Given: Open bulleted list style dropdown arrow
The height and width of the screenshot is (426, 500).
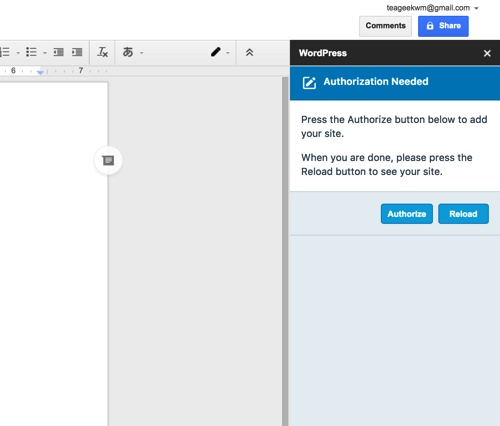Looking at the screenshot, I should (x=45, y=53).
